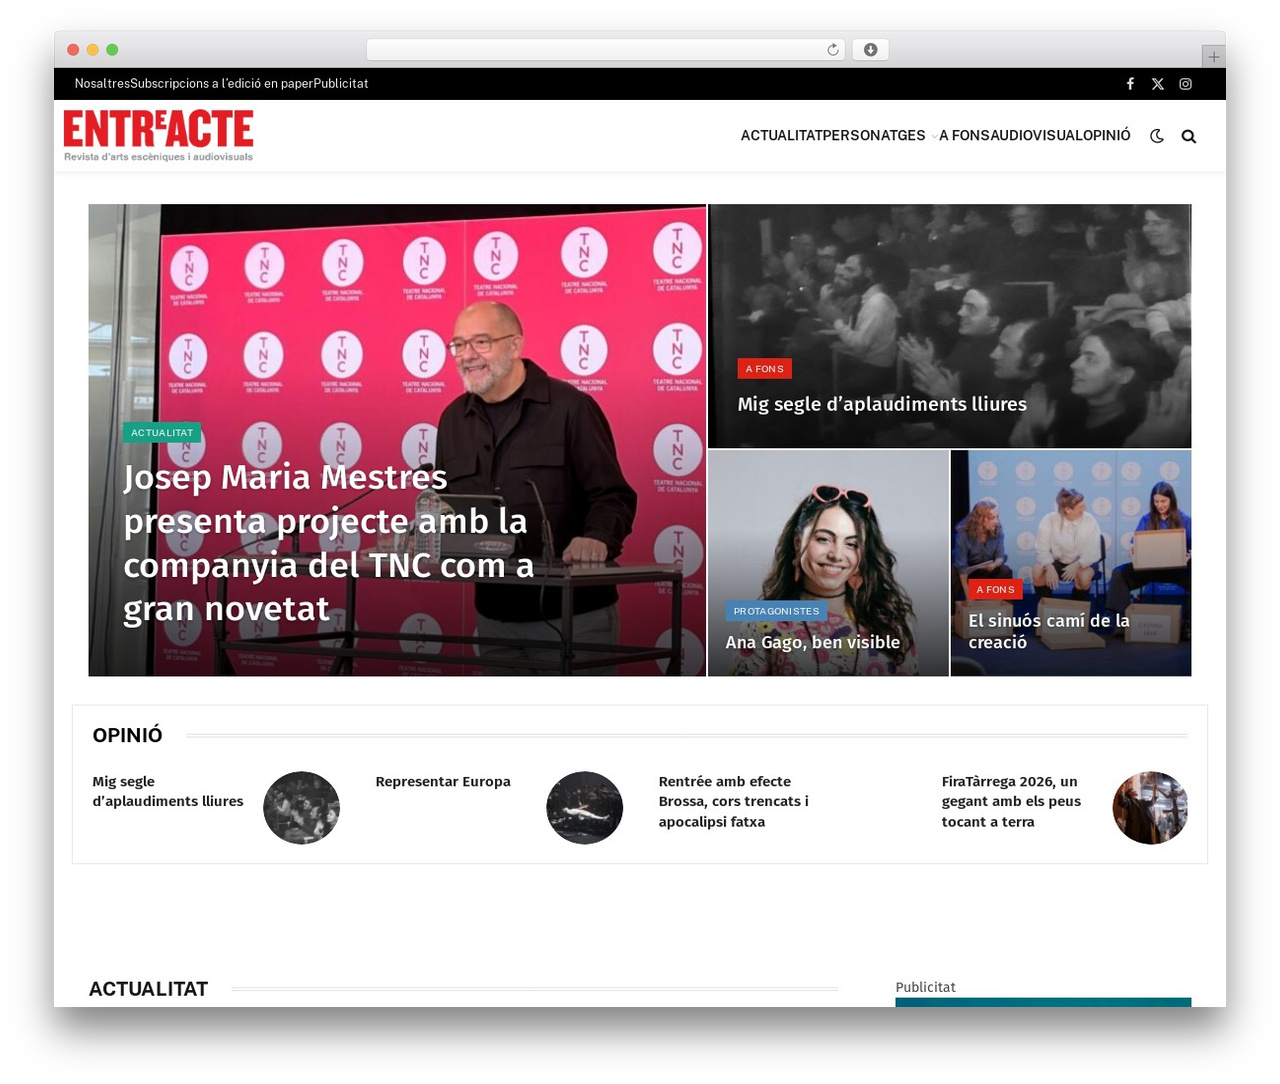Read the Josep Maria Mestres headline article
The height and width of the screenshot is (1084, 1280).
[x=329, y=543]
